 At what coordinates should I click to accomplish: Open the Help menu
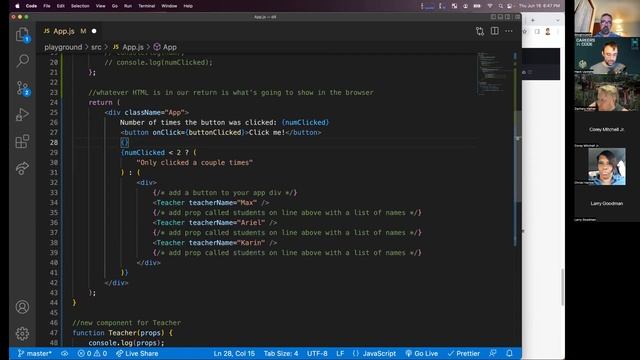point(188,6)
